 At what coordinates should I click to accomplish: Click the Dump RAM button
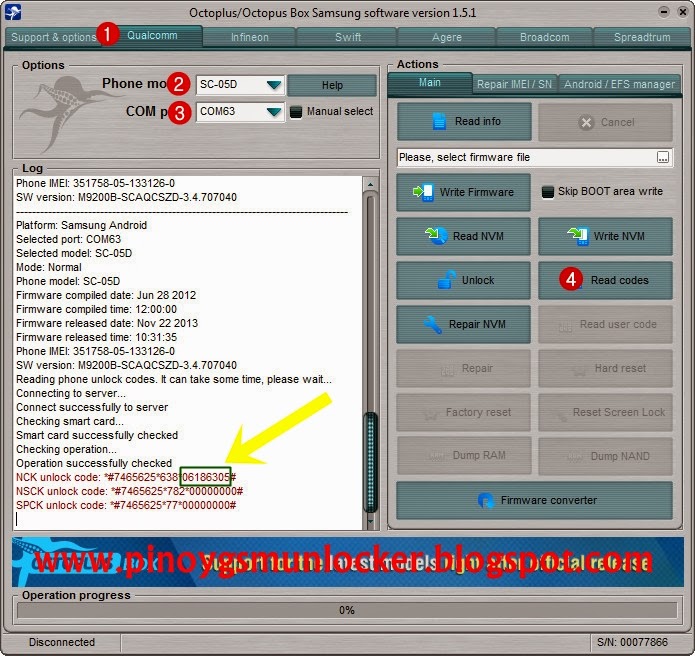tap(463, 456)
